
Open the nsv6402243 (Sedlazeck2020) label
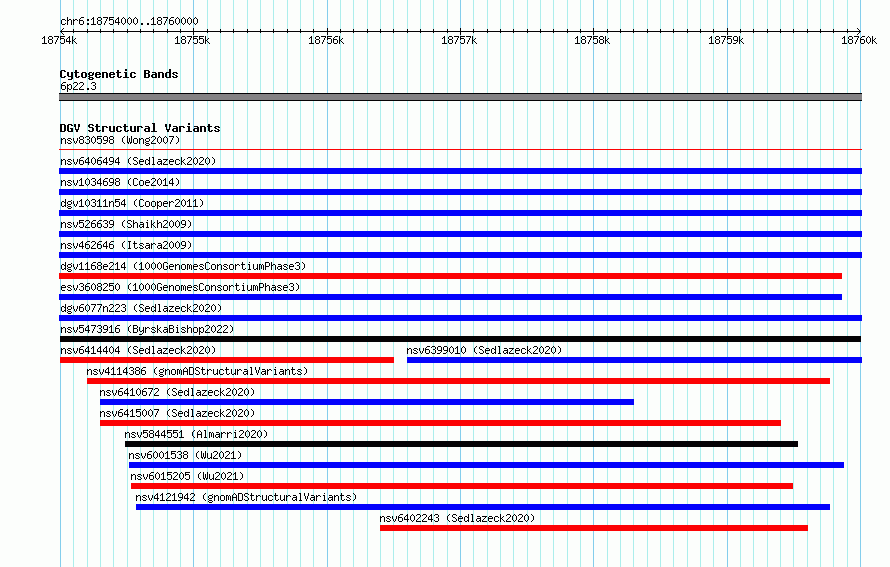pyautogui.click(x=457, y=518)
